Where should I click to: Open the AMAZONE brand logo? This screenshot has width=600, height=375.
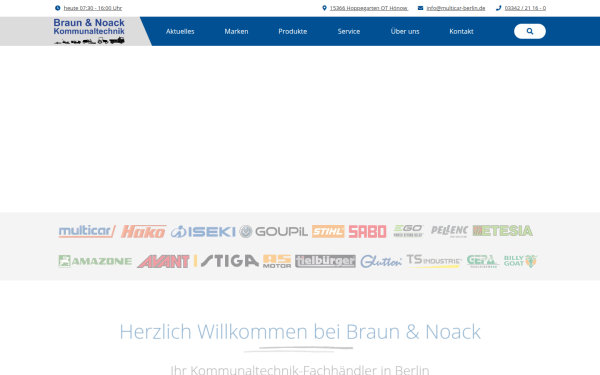coord(95,261)
